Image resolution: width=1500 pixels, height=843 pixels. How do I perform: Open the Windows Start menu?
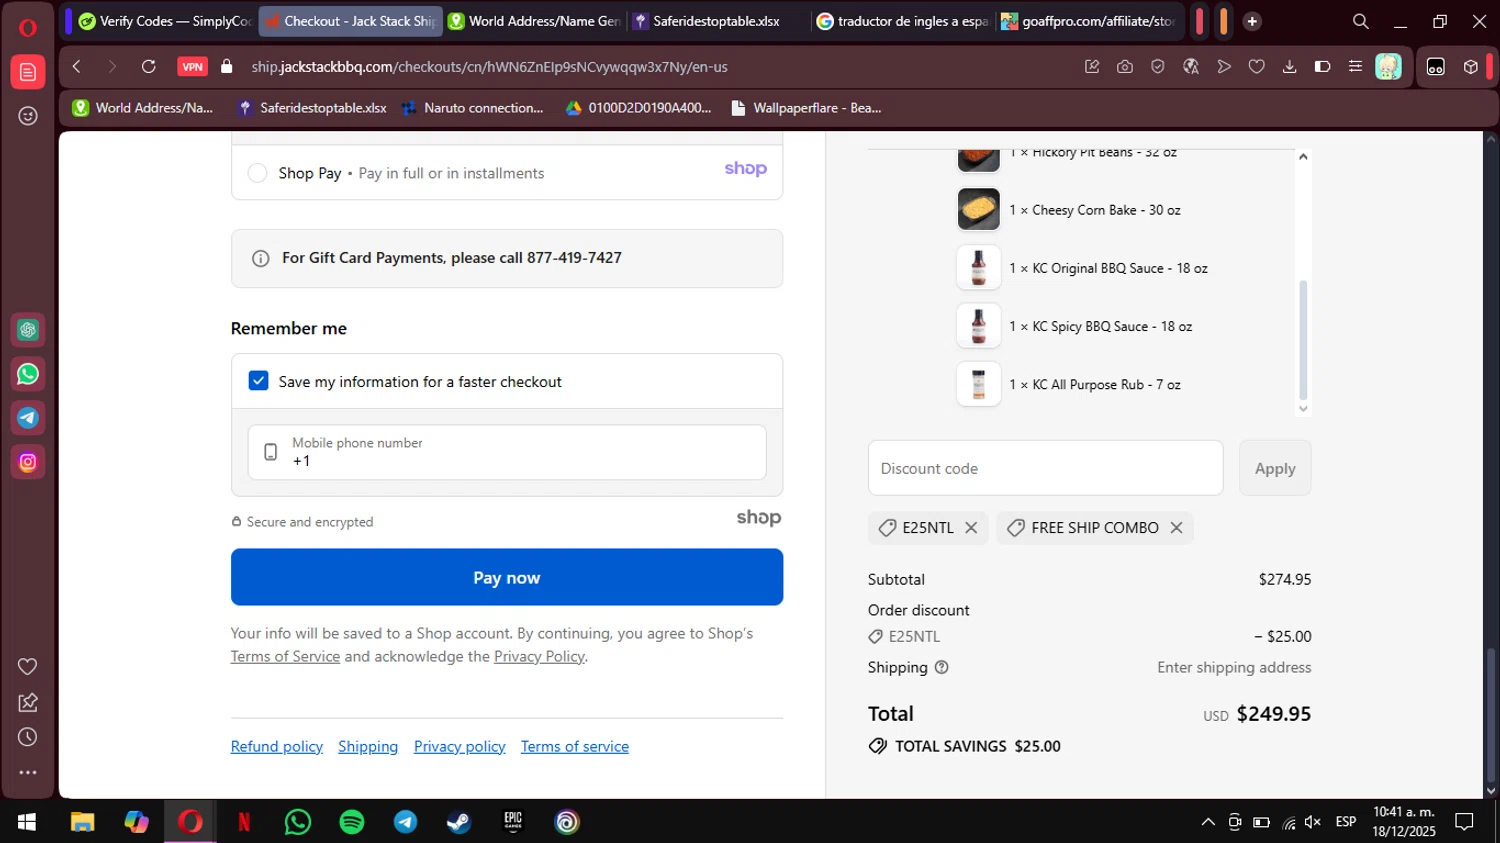click(x=27, y=822)
